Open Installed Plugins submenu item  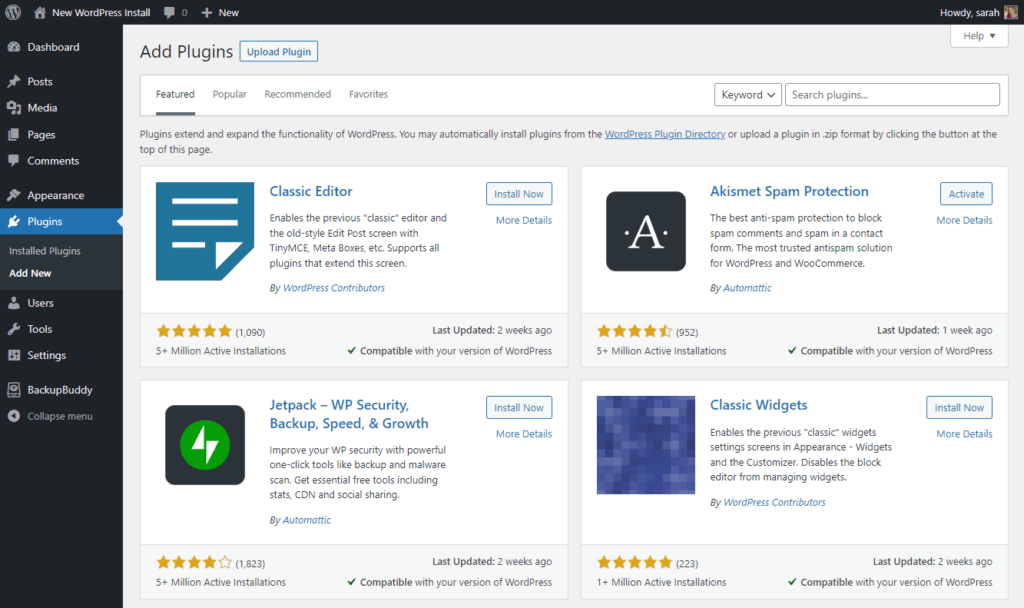click(45, 251)
